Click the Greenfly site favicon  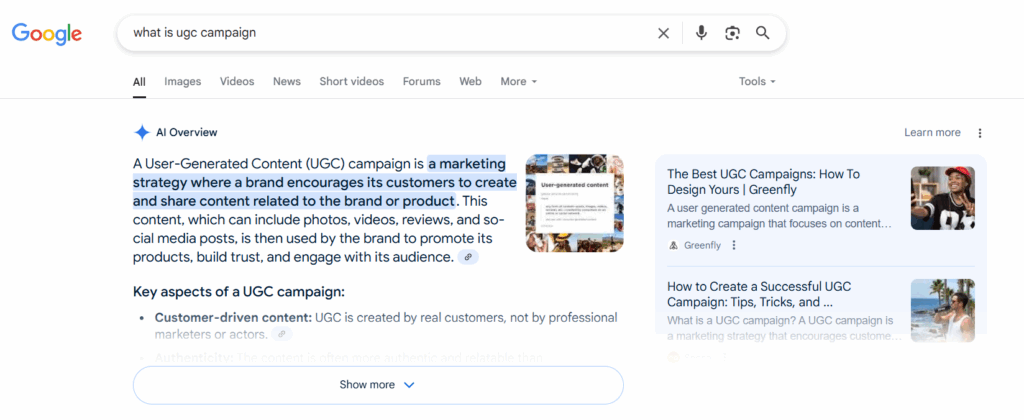pyautogui.click(x=674, y=246)
